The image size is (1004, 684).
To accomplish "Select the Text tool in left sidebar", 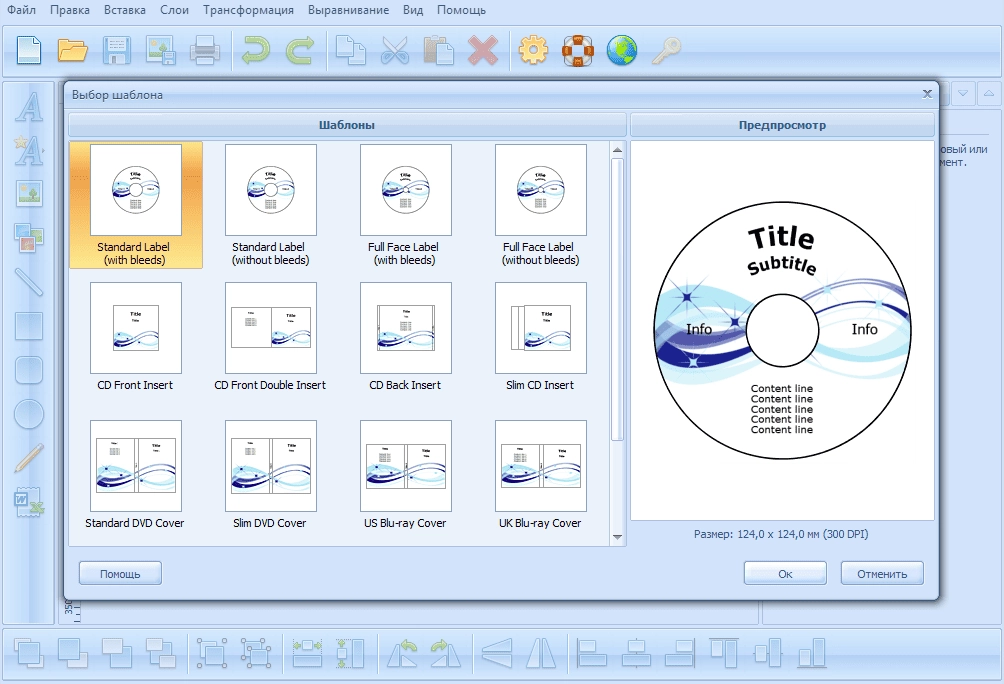I will (29, 107).
